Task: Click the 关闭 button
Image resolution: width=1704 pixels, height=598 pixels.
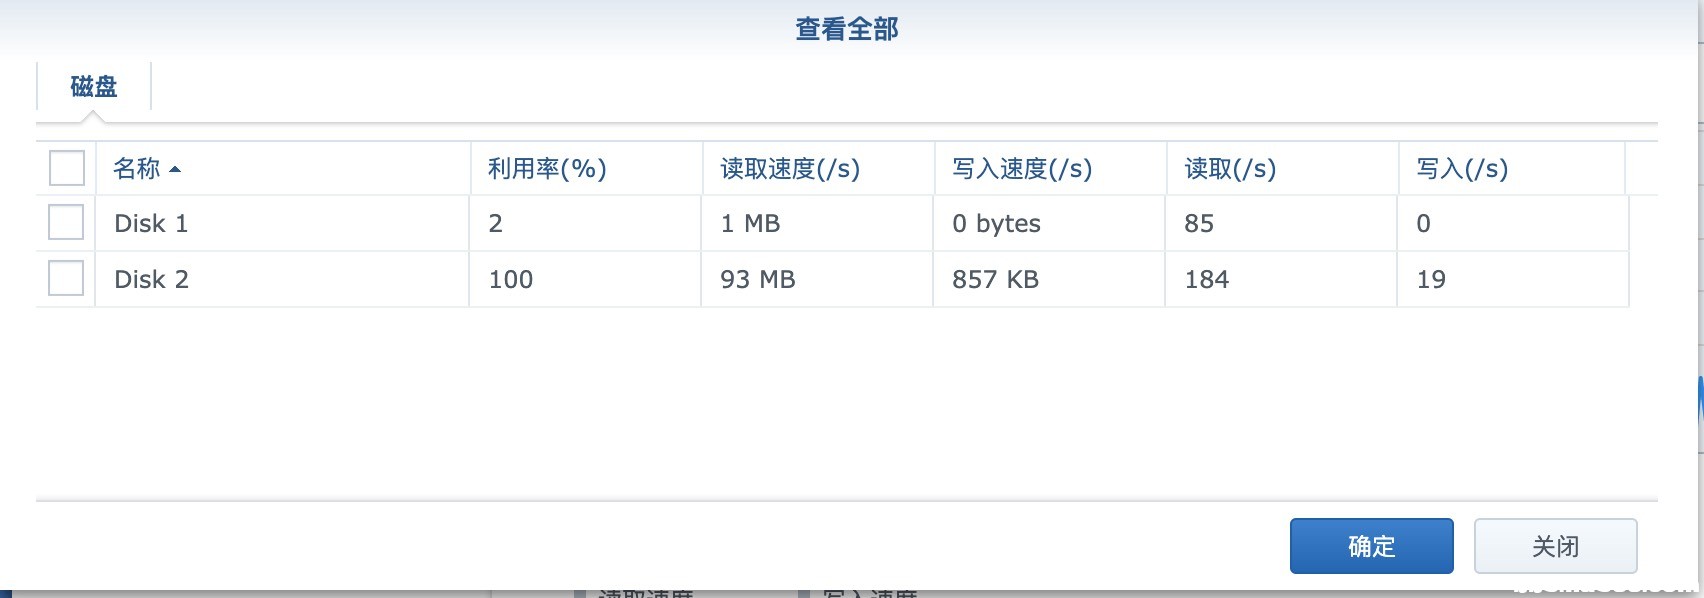Action: point(1555,546)
